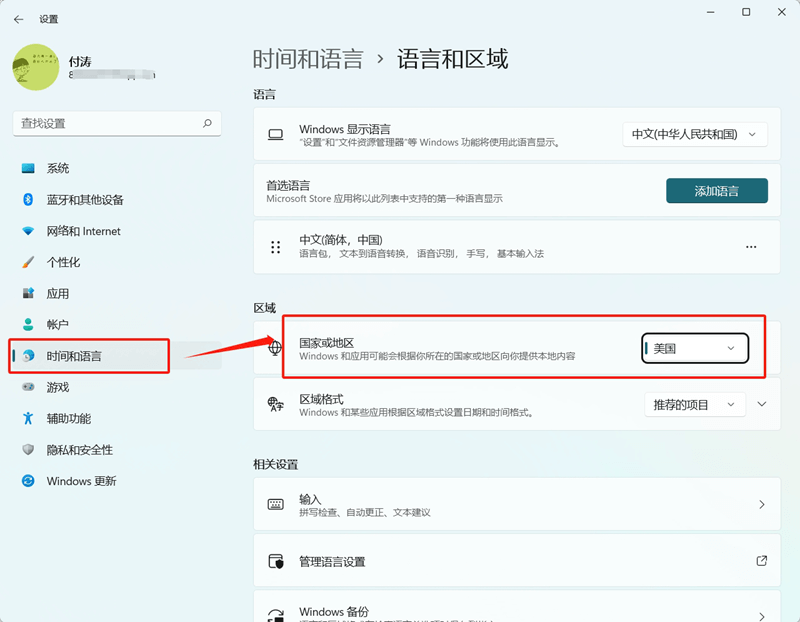Click the backup sync icon beside Windows 备份

276,616
